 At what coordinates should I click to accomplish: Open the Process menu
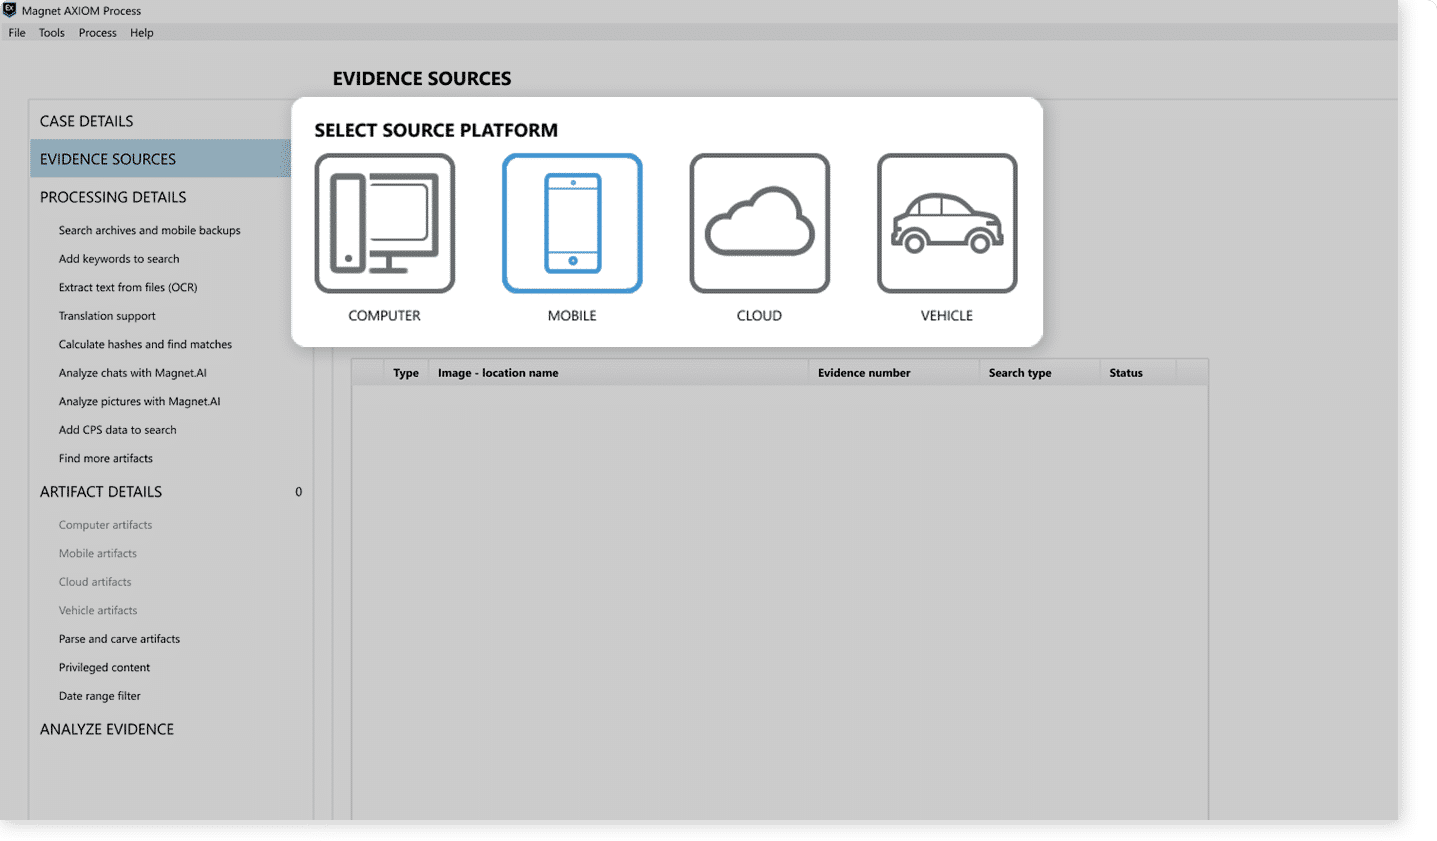click(x=97, y=32)
